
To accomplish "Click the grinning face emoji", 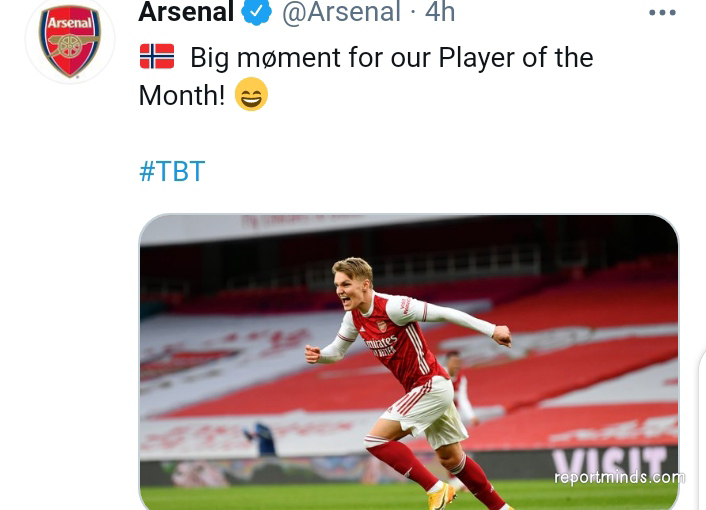I will point(251,94).
